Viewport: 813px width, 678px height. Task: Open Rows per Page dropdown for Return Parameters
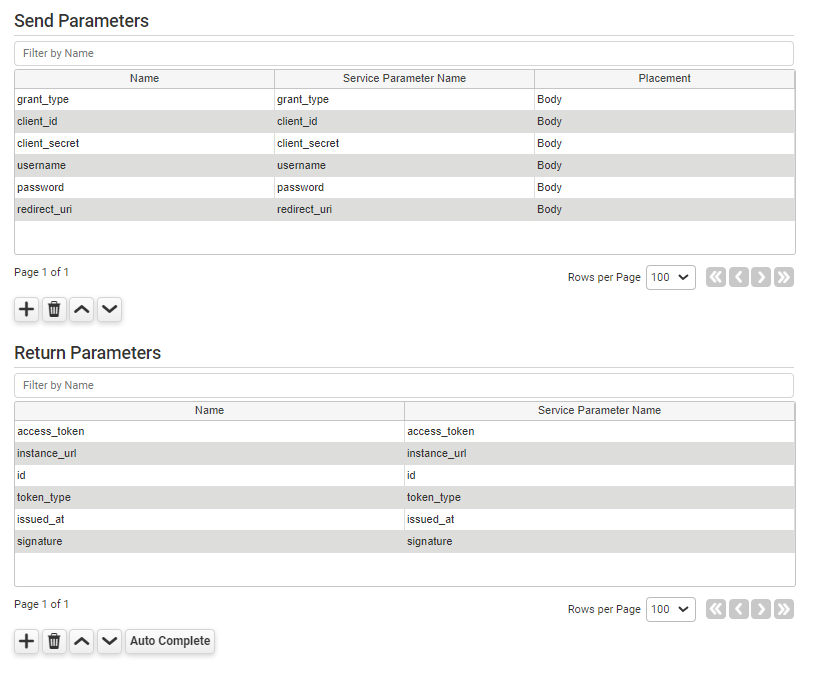pyautogui.click(x=670, y=609)
